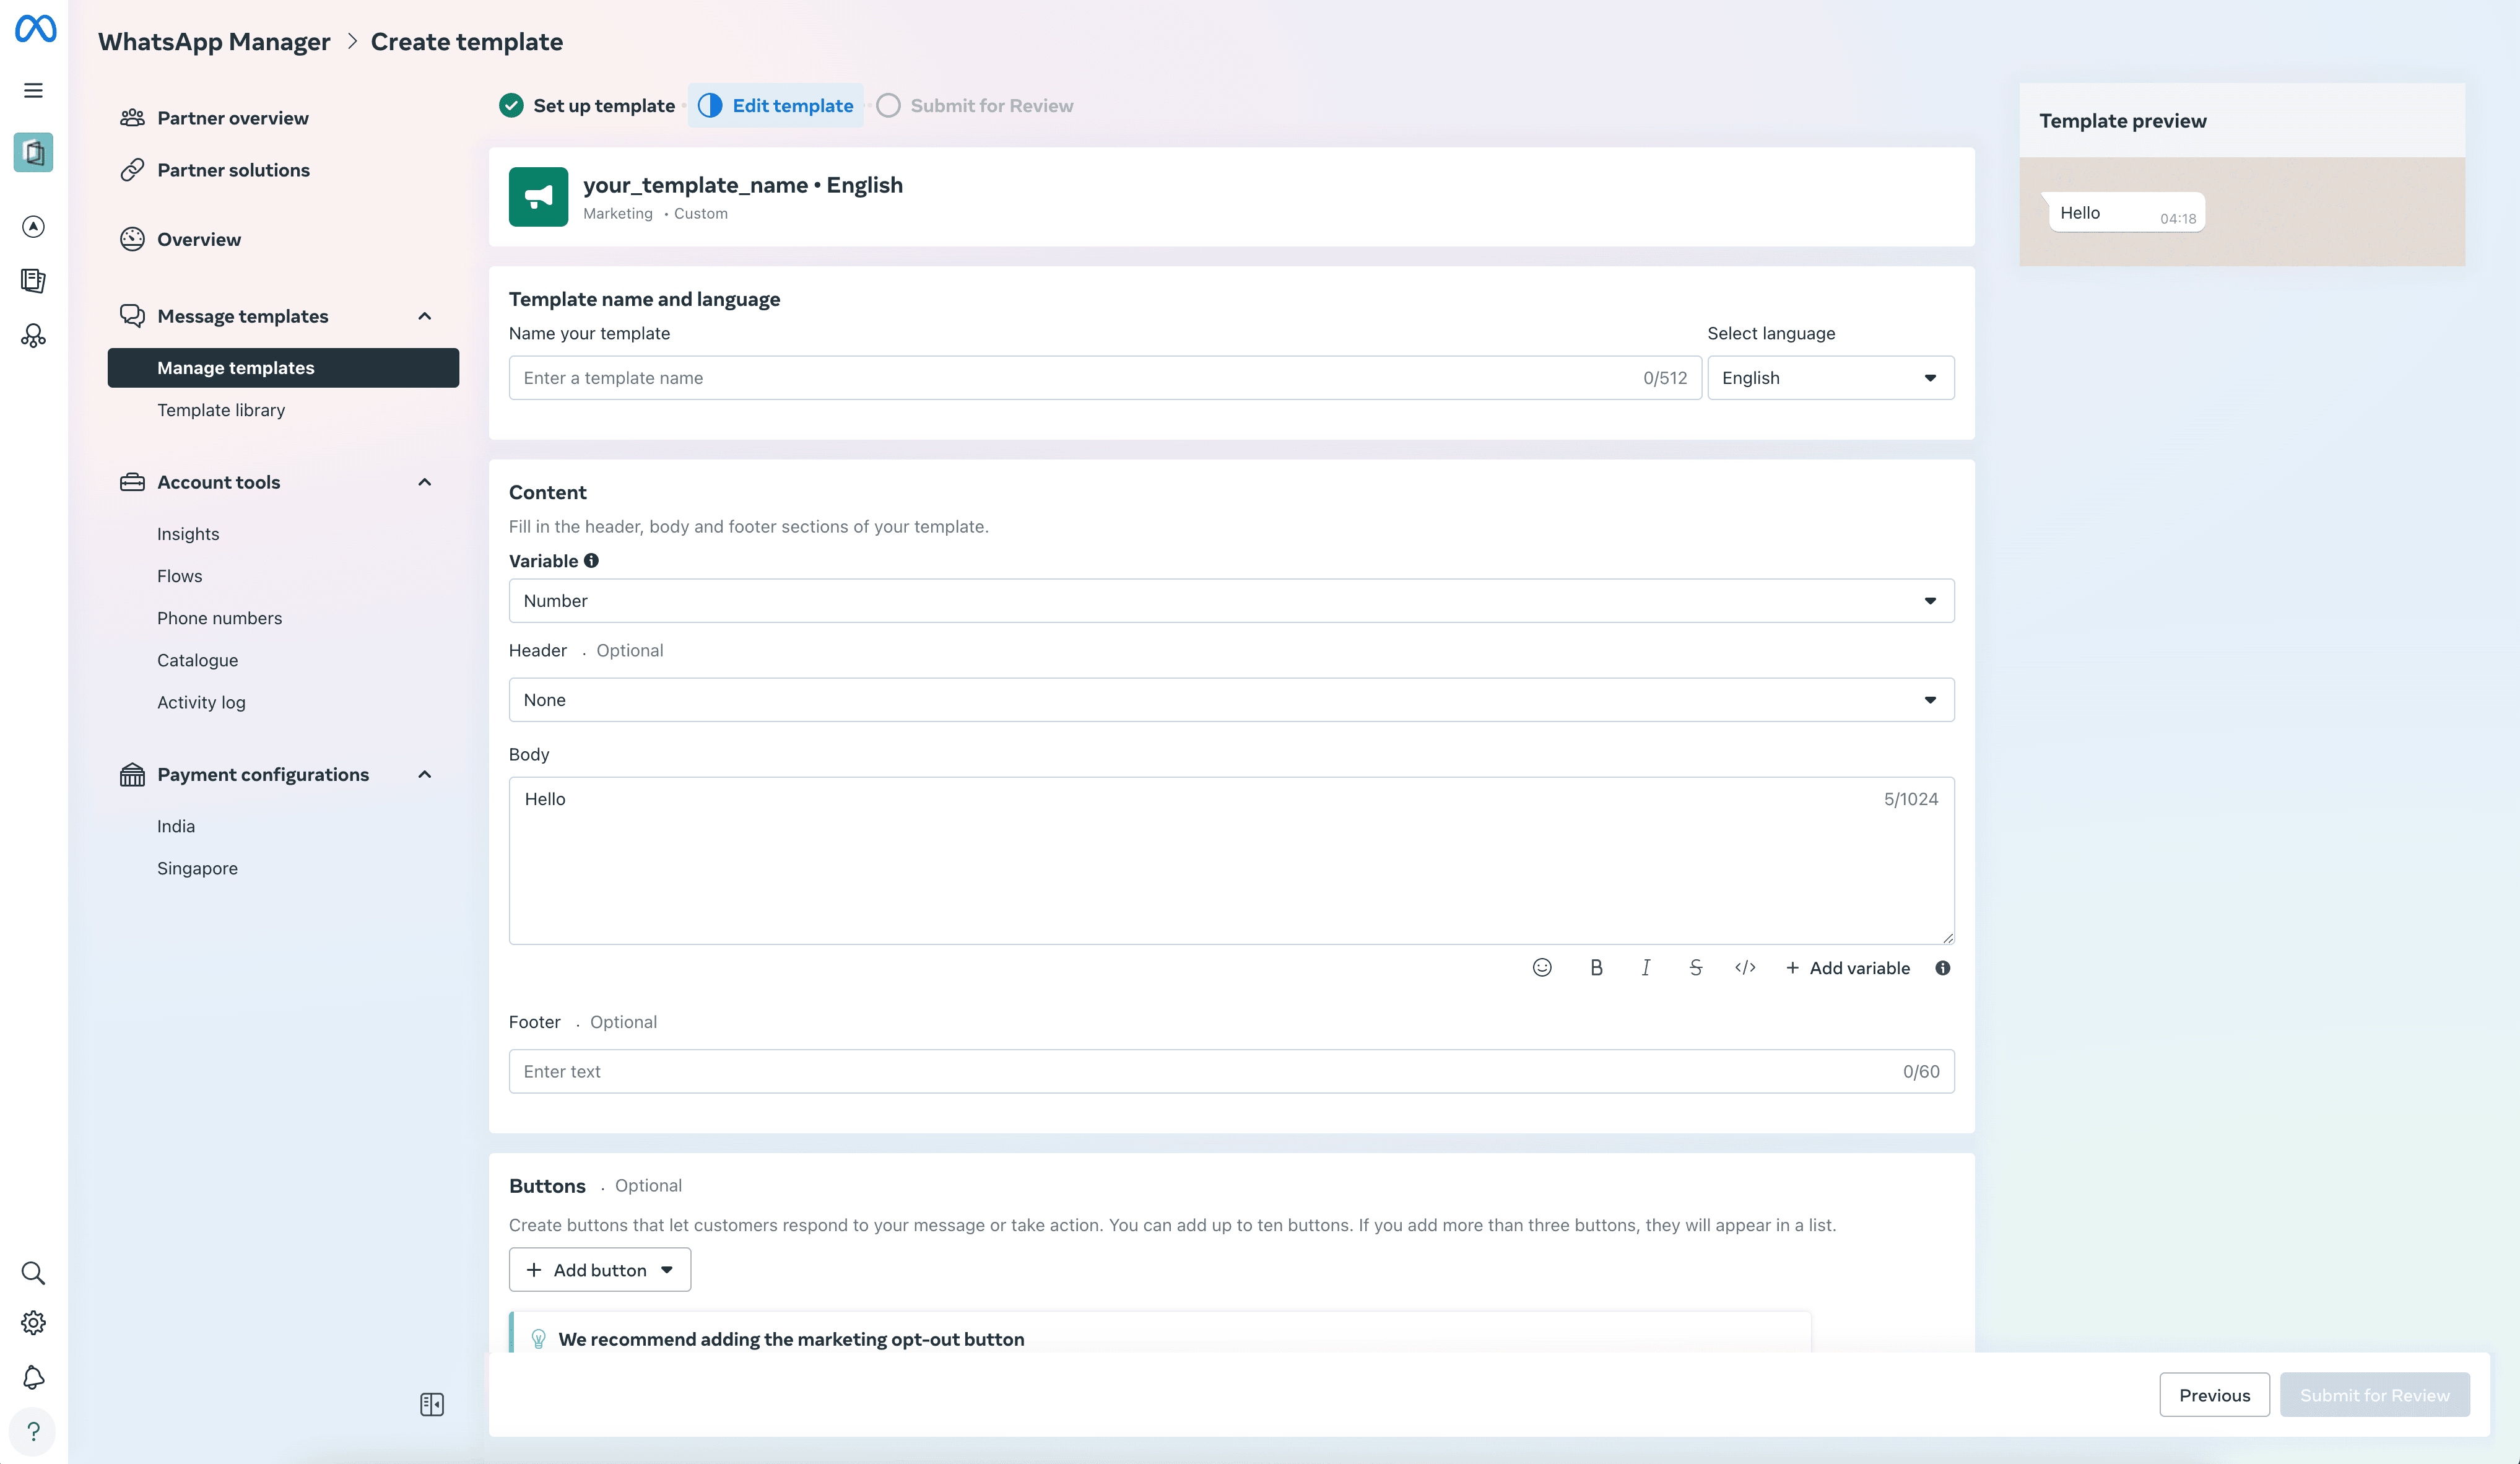
Task: Grab the body textarea resize handle
Action: (1948, 938)
